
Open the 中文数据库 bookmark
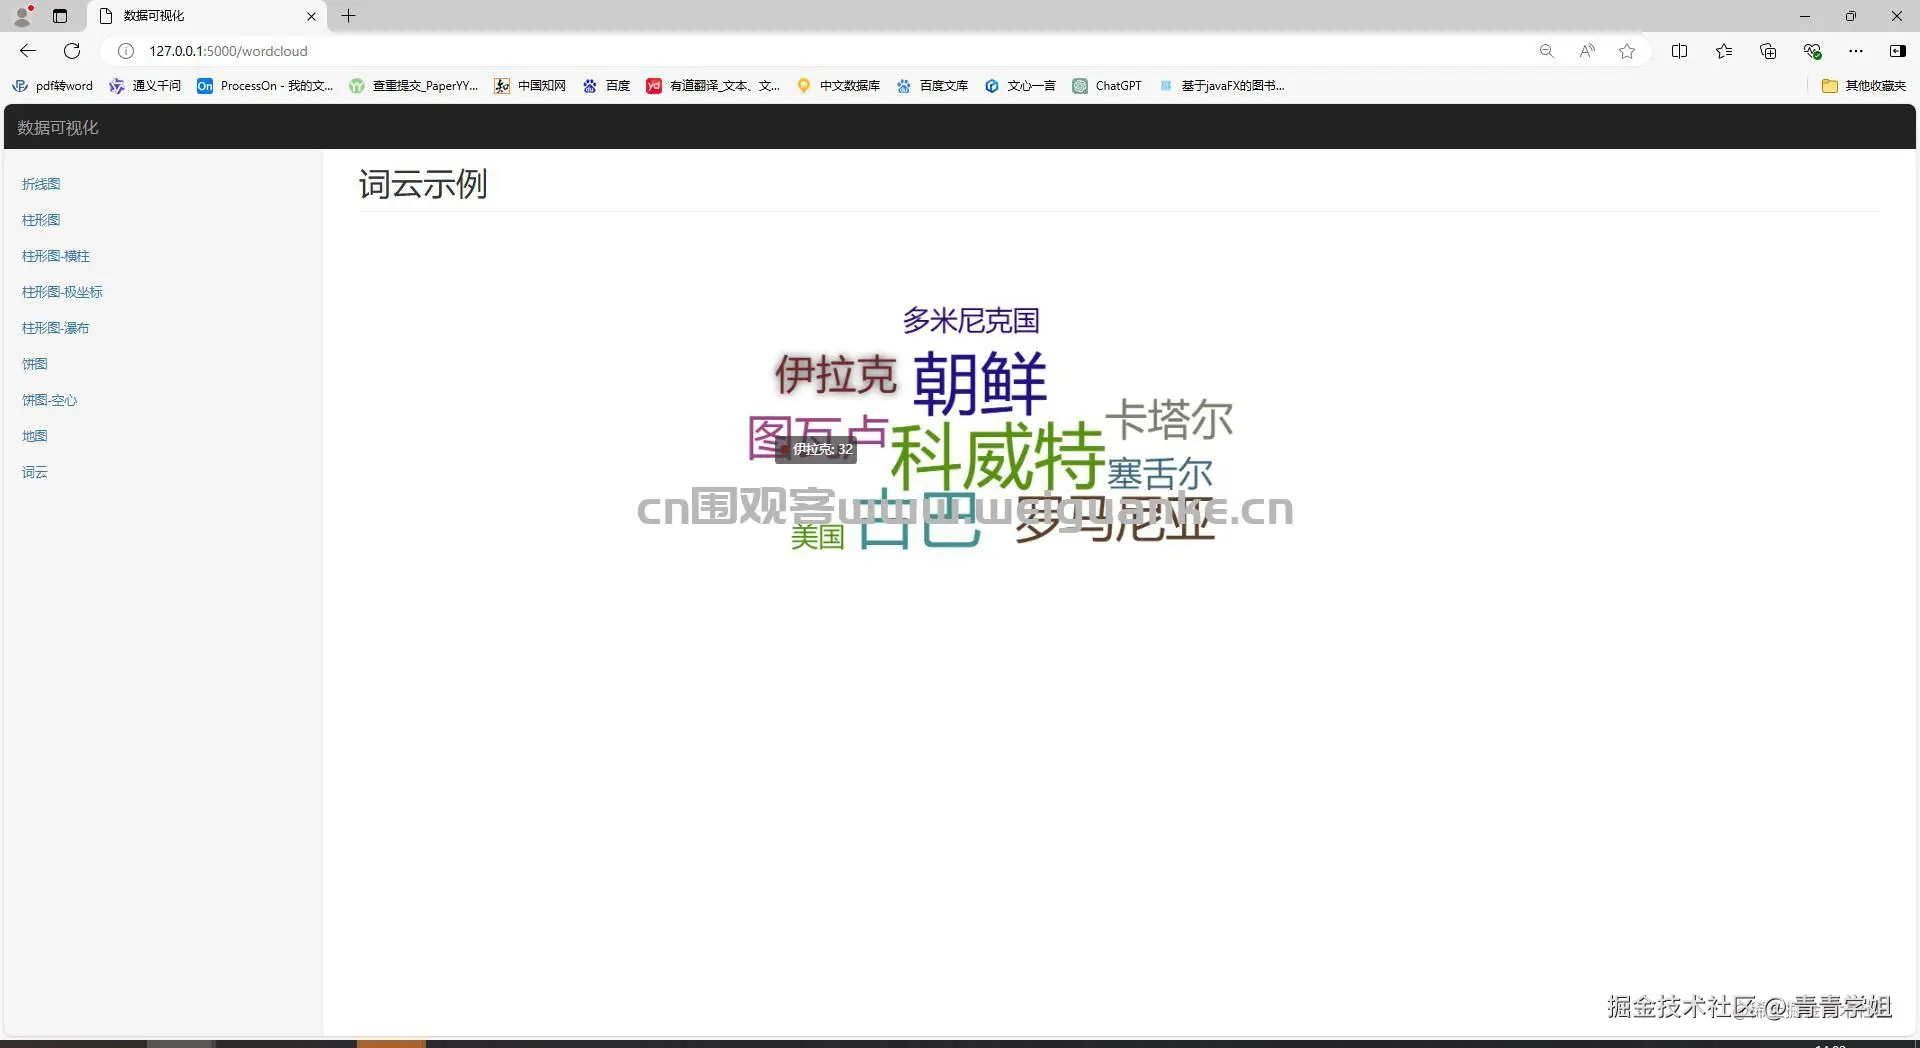pos(838,86)
